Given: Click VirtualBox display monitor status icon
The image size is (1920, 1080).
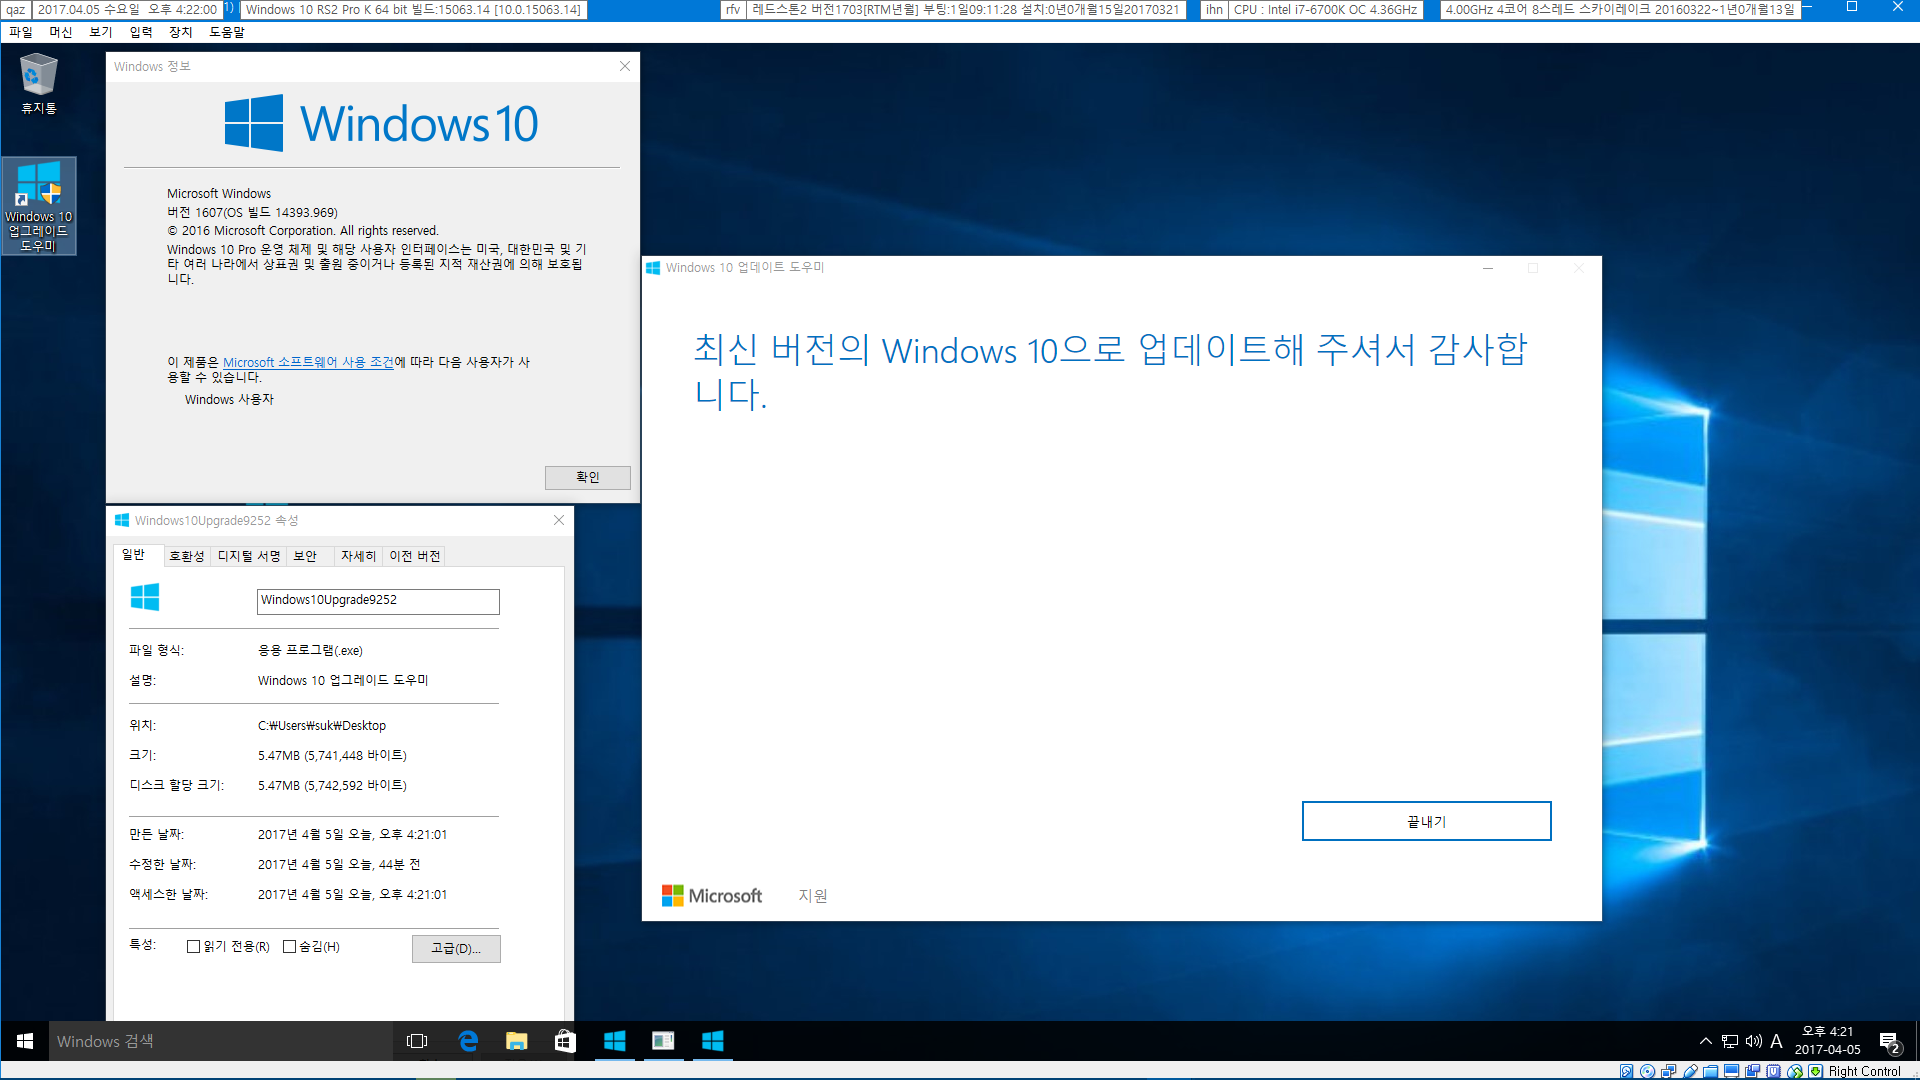Looking at the screenshot, I should coord(1732,1071).
